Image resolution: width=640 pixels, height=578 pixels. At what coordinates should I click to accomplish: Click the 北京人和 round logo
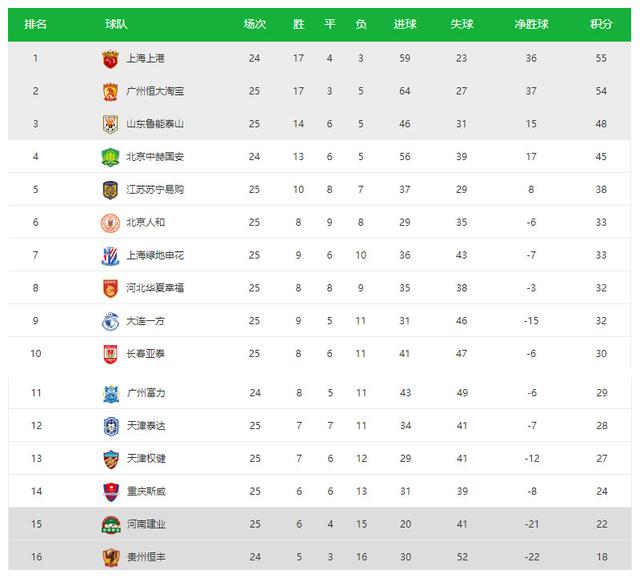110,222
